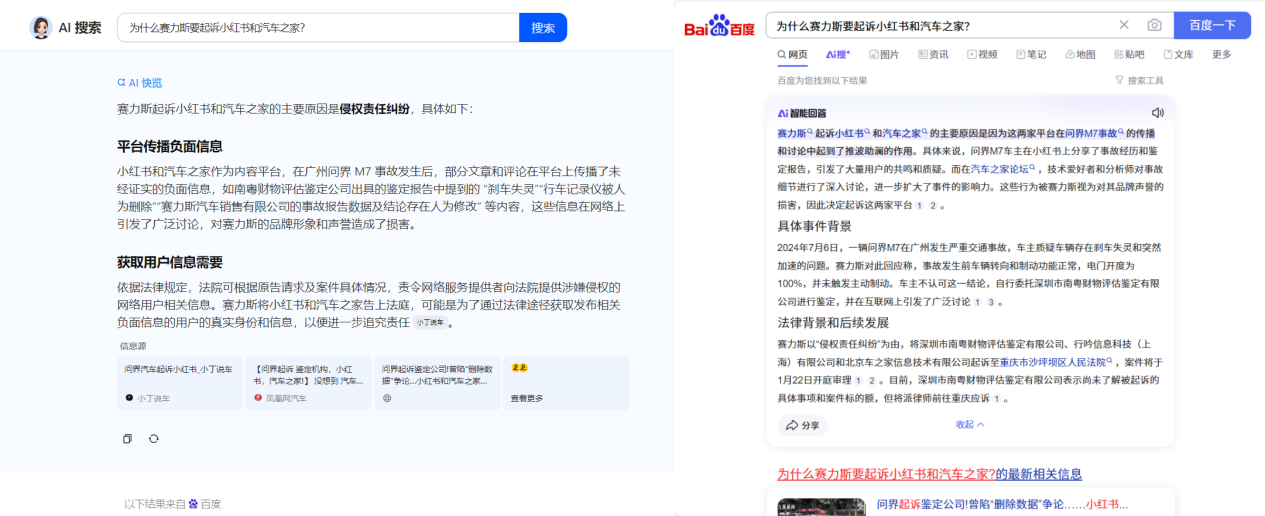Image resolution: width=1265 pixels, height=516 pixels.
Task: Click the 小丁说车 citation tag in answer text
Action: click(x=430, y=322)
